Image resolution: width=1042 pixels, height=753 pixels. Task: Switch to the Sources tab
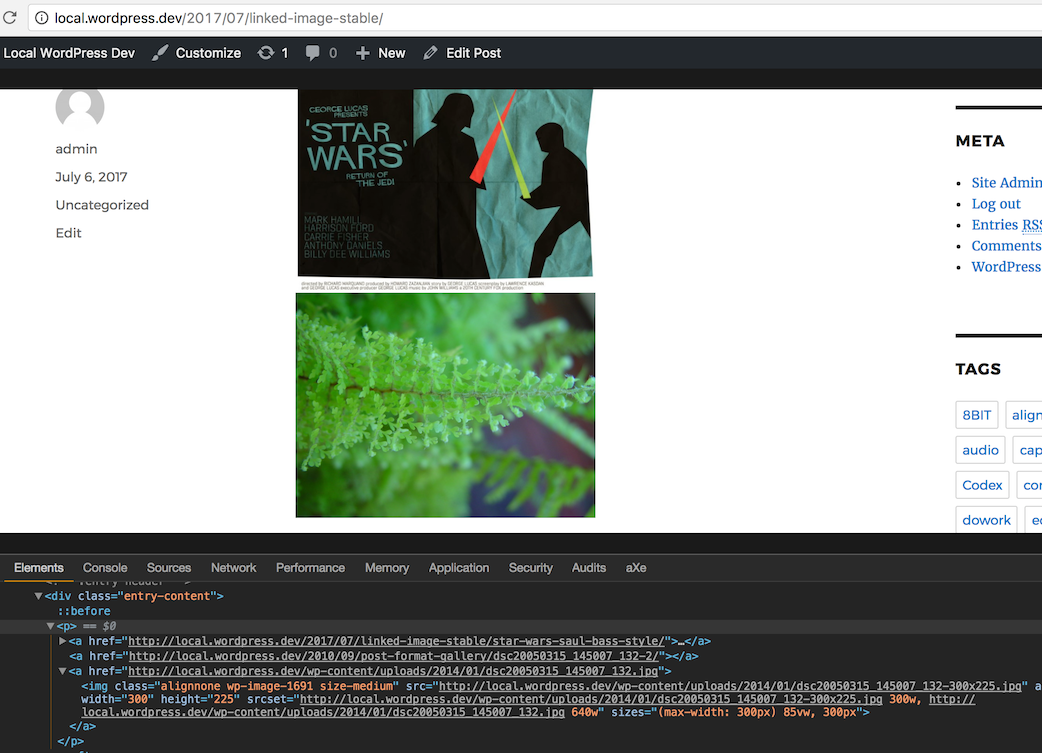coord(169,568)
